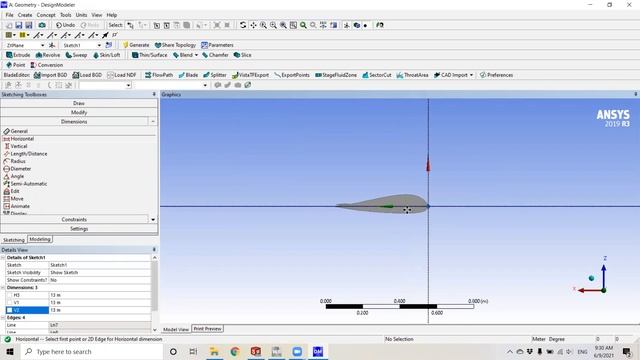
Task: Open the Sketch1 sketch dropdown
Action: pos(99,45)
